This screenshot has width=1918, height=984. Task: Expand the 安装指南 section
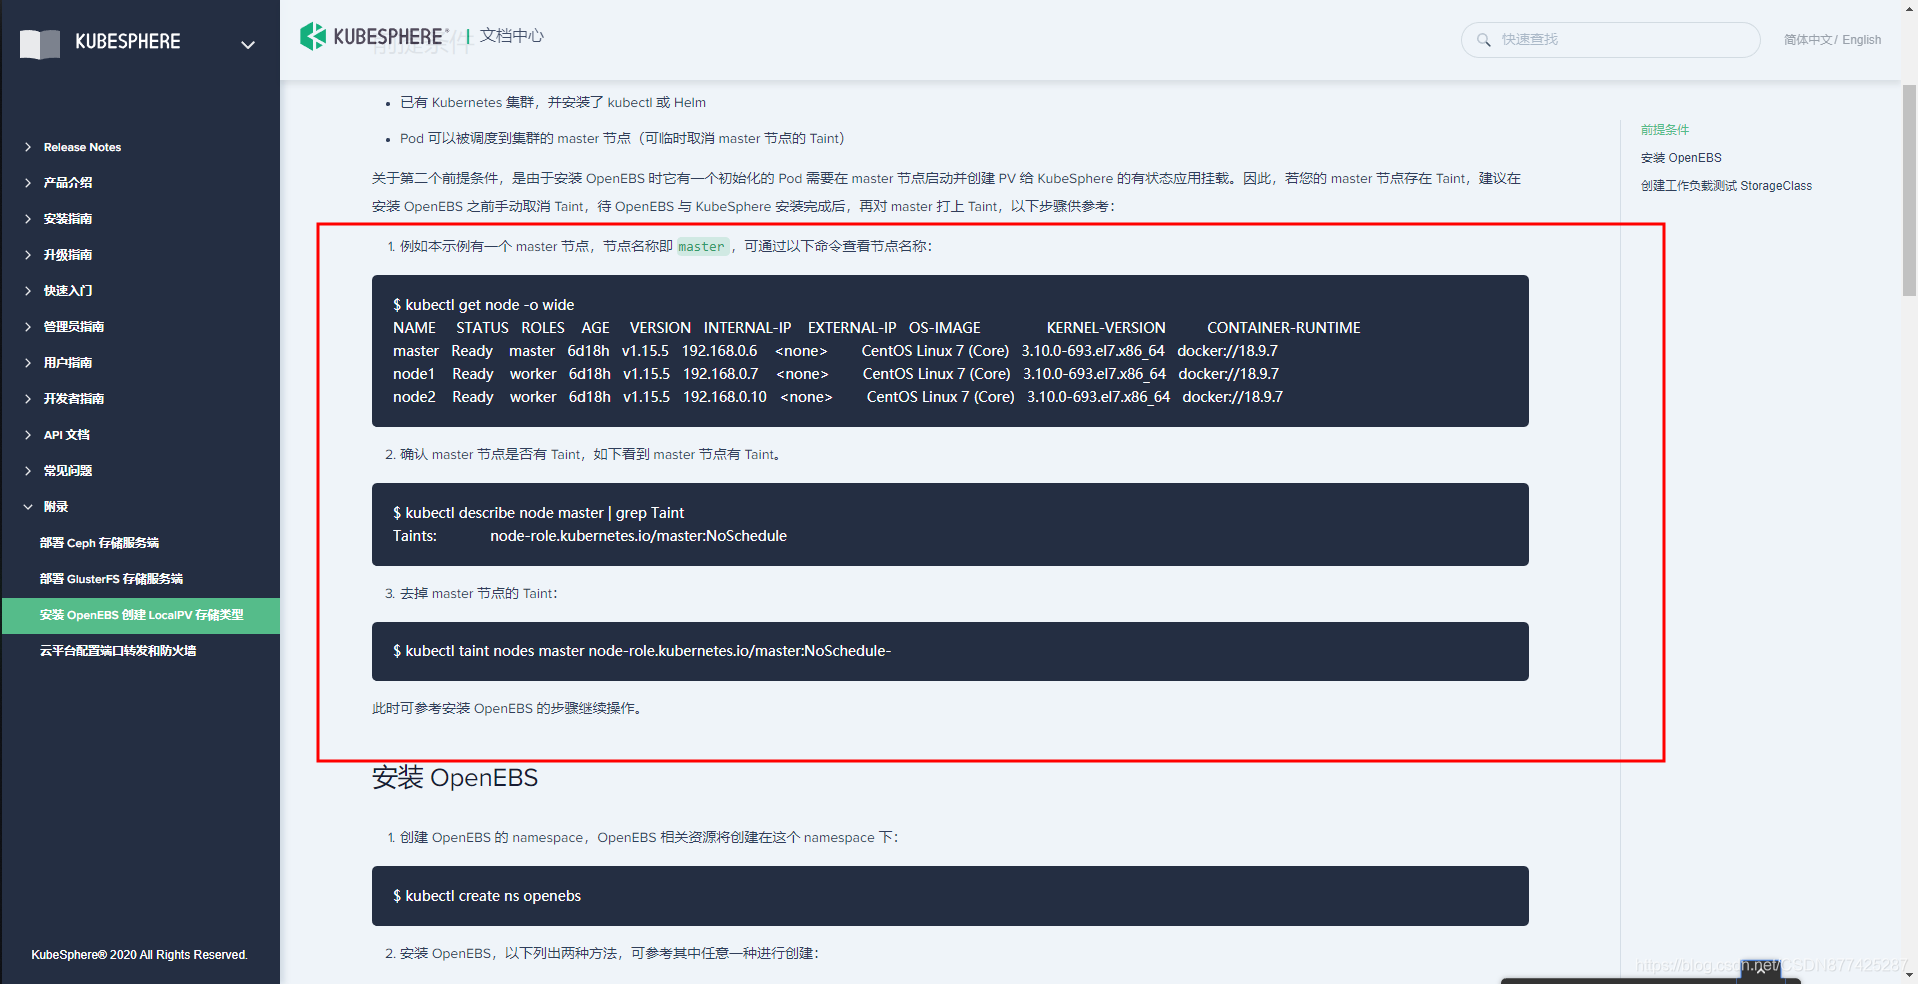coord(68,219)
